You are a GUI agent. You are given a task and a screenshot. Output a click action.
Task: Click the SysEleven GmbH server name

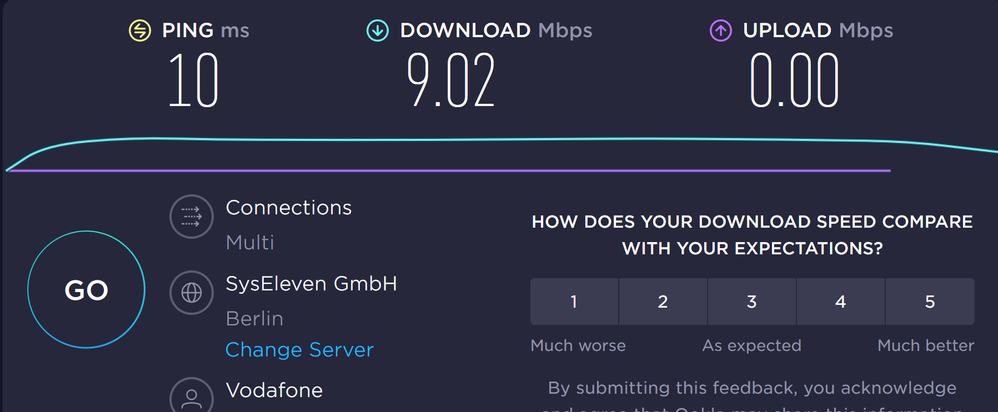(311, 284)
